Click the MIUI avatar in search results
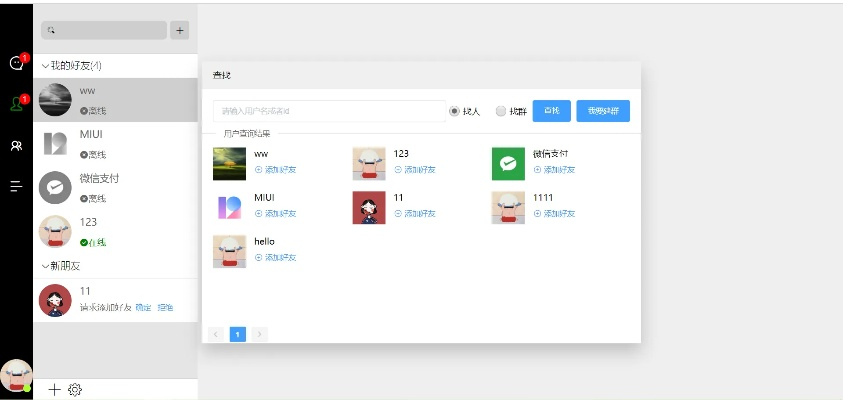The width and height of the screenshot is (843, 400). point(230,208)
